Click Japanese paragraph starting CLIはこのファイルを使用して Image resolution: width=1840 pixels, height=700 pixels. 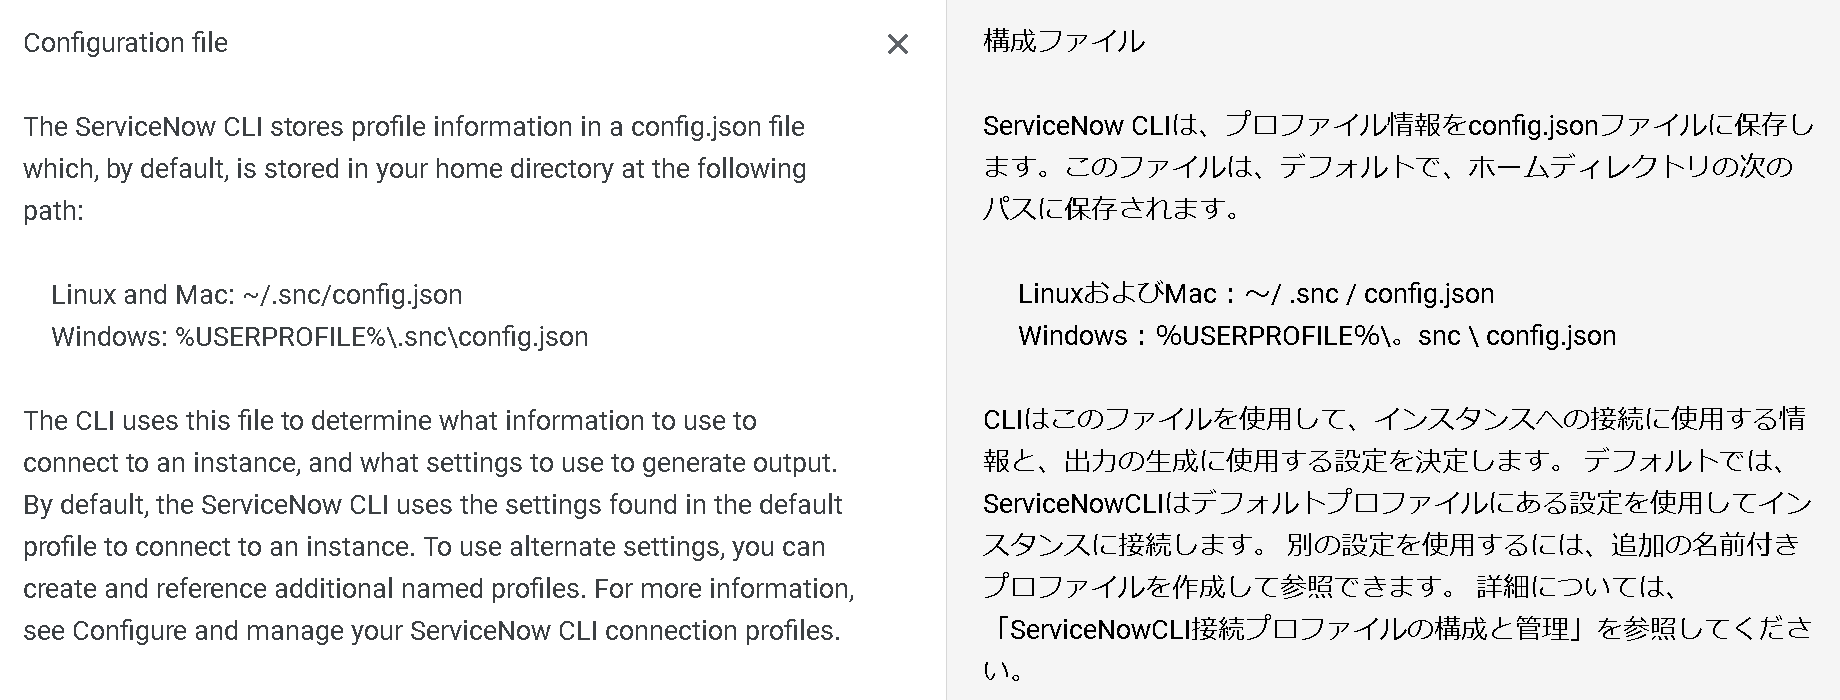click(x=1394, y=440)
